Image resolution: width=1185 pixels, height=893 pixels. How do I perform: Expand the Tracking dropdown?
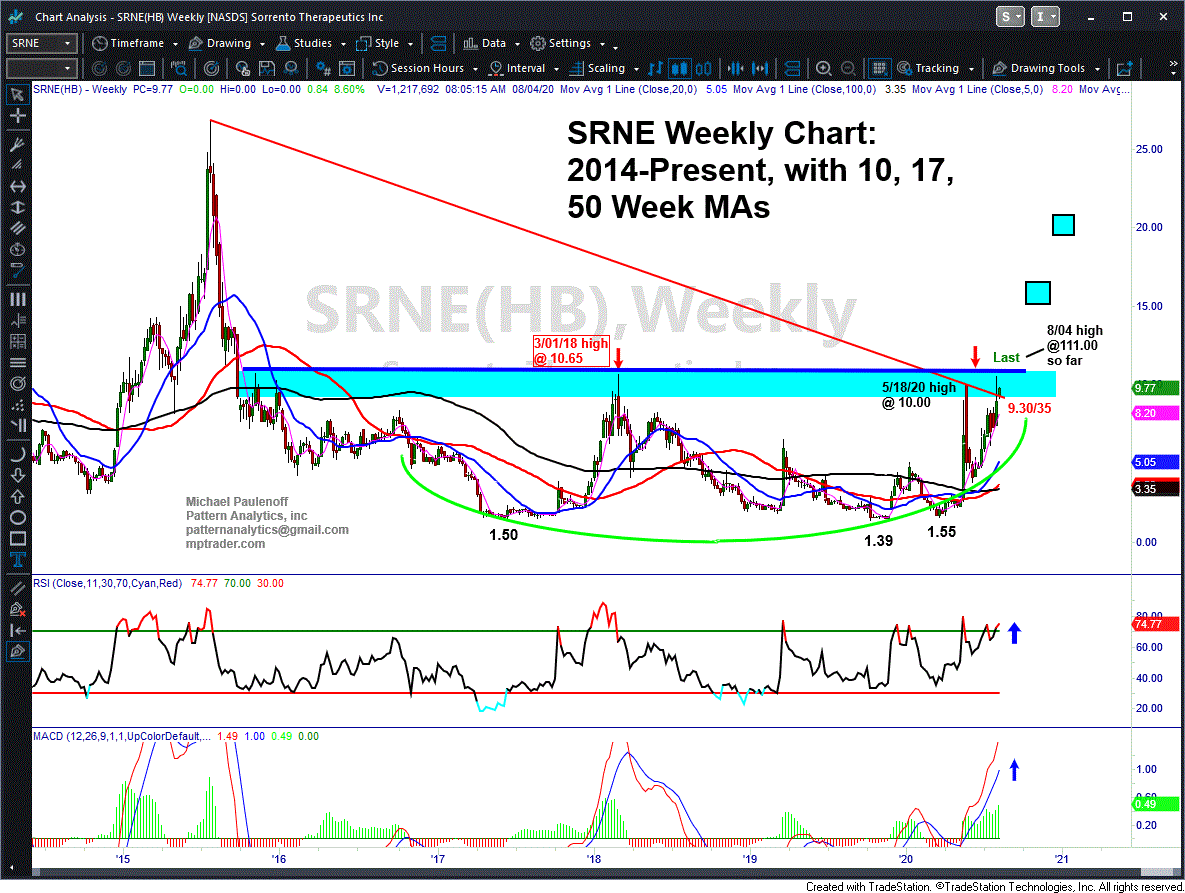[x=971, y=69]
